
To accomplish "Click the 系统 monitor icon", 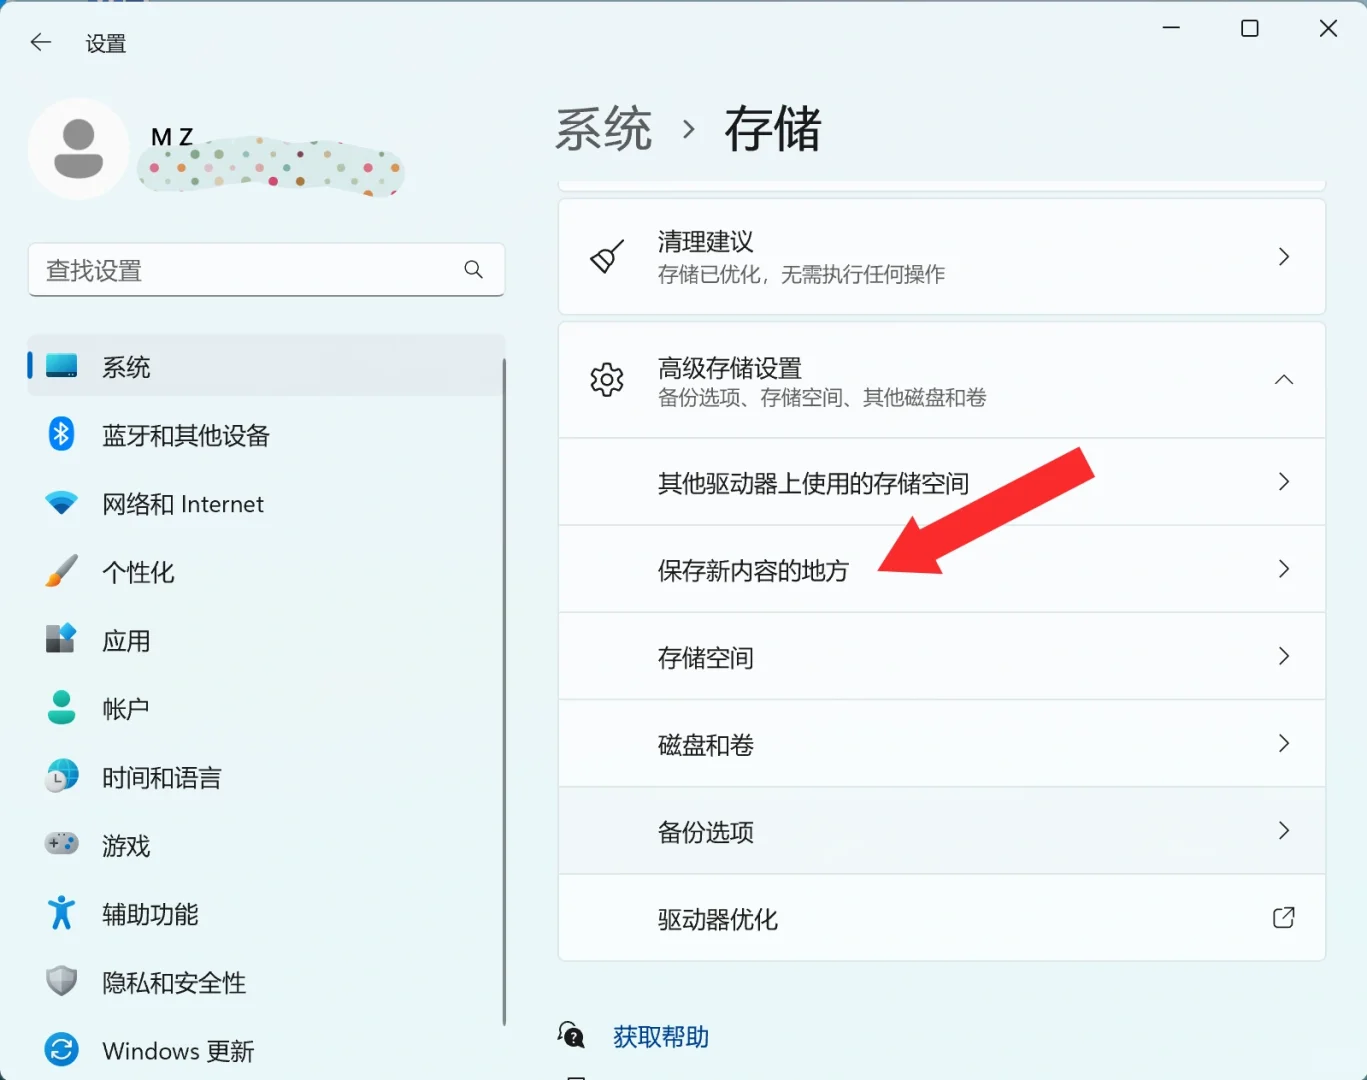I will click(62, 366).
